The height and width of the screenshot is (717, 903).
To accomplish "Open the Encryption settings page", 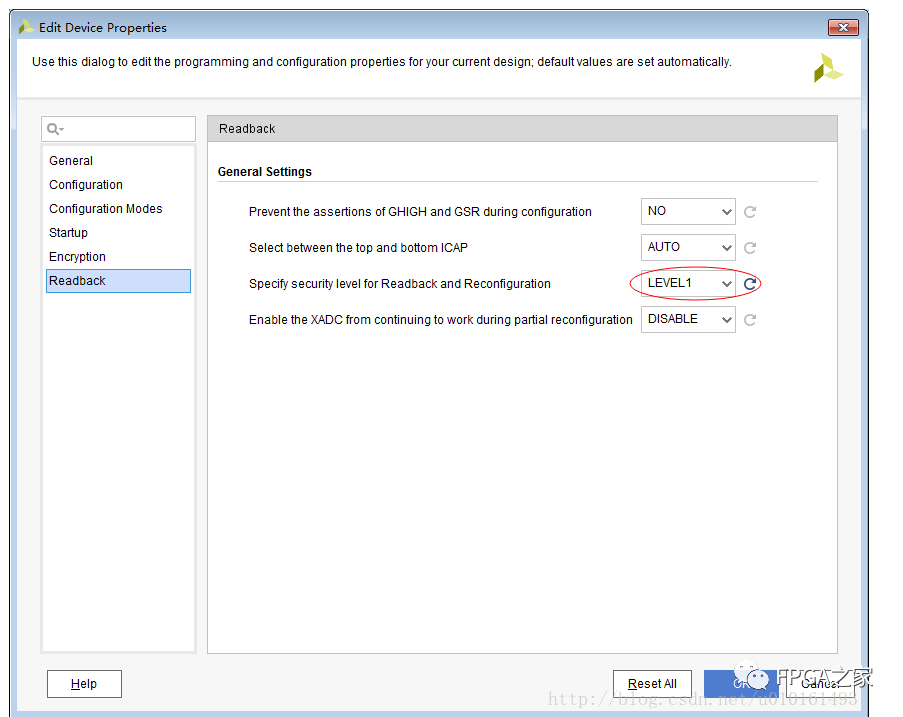I will coord(77,257).
